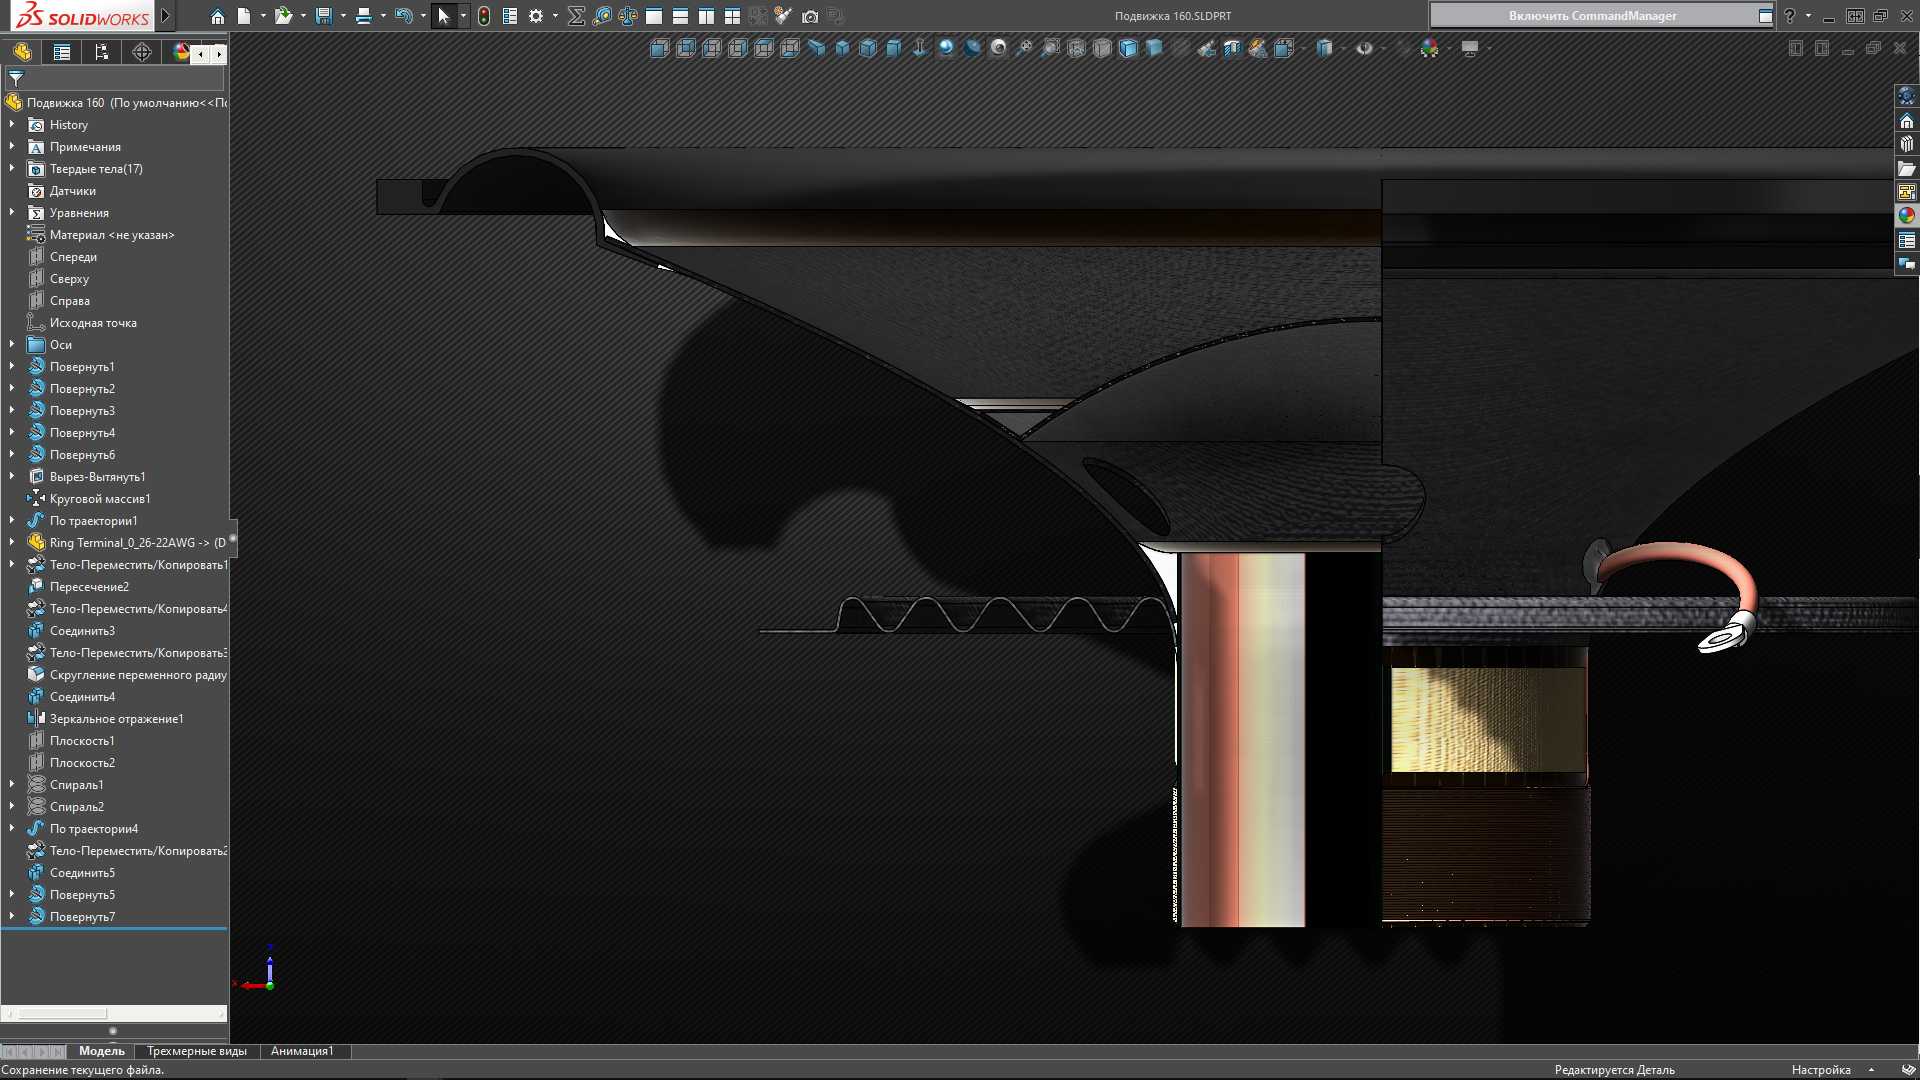Select Зеркальное отражение1 feature
This screenshot has height=1080, width=1920.
click(x=105, y=719)
